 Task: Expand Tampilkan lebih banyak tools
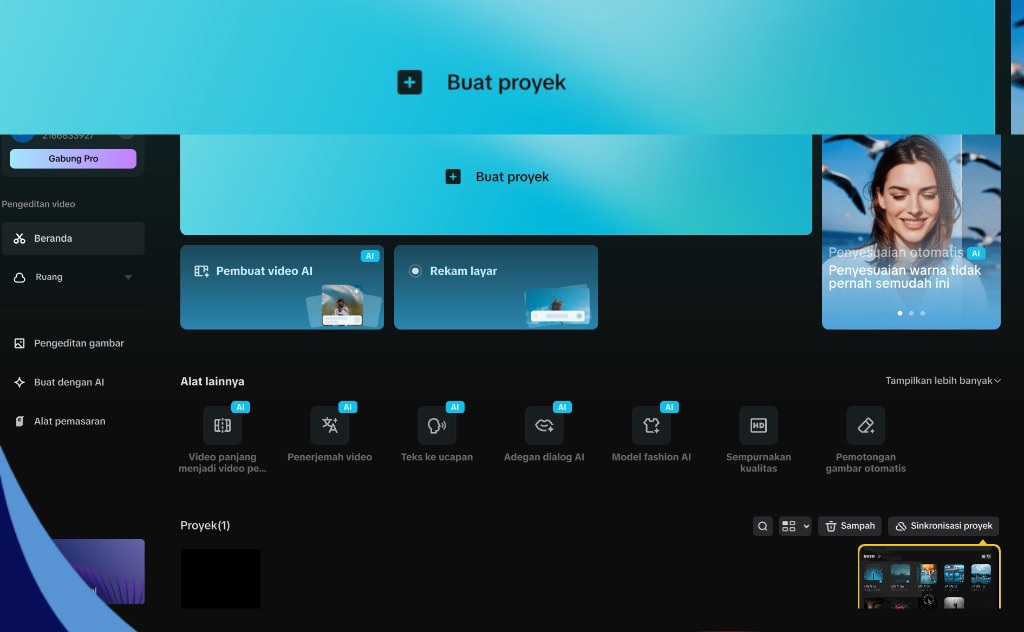(942, 381)
